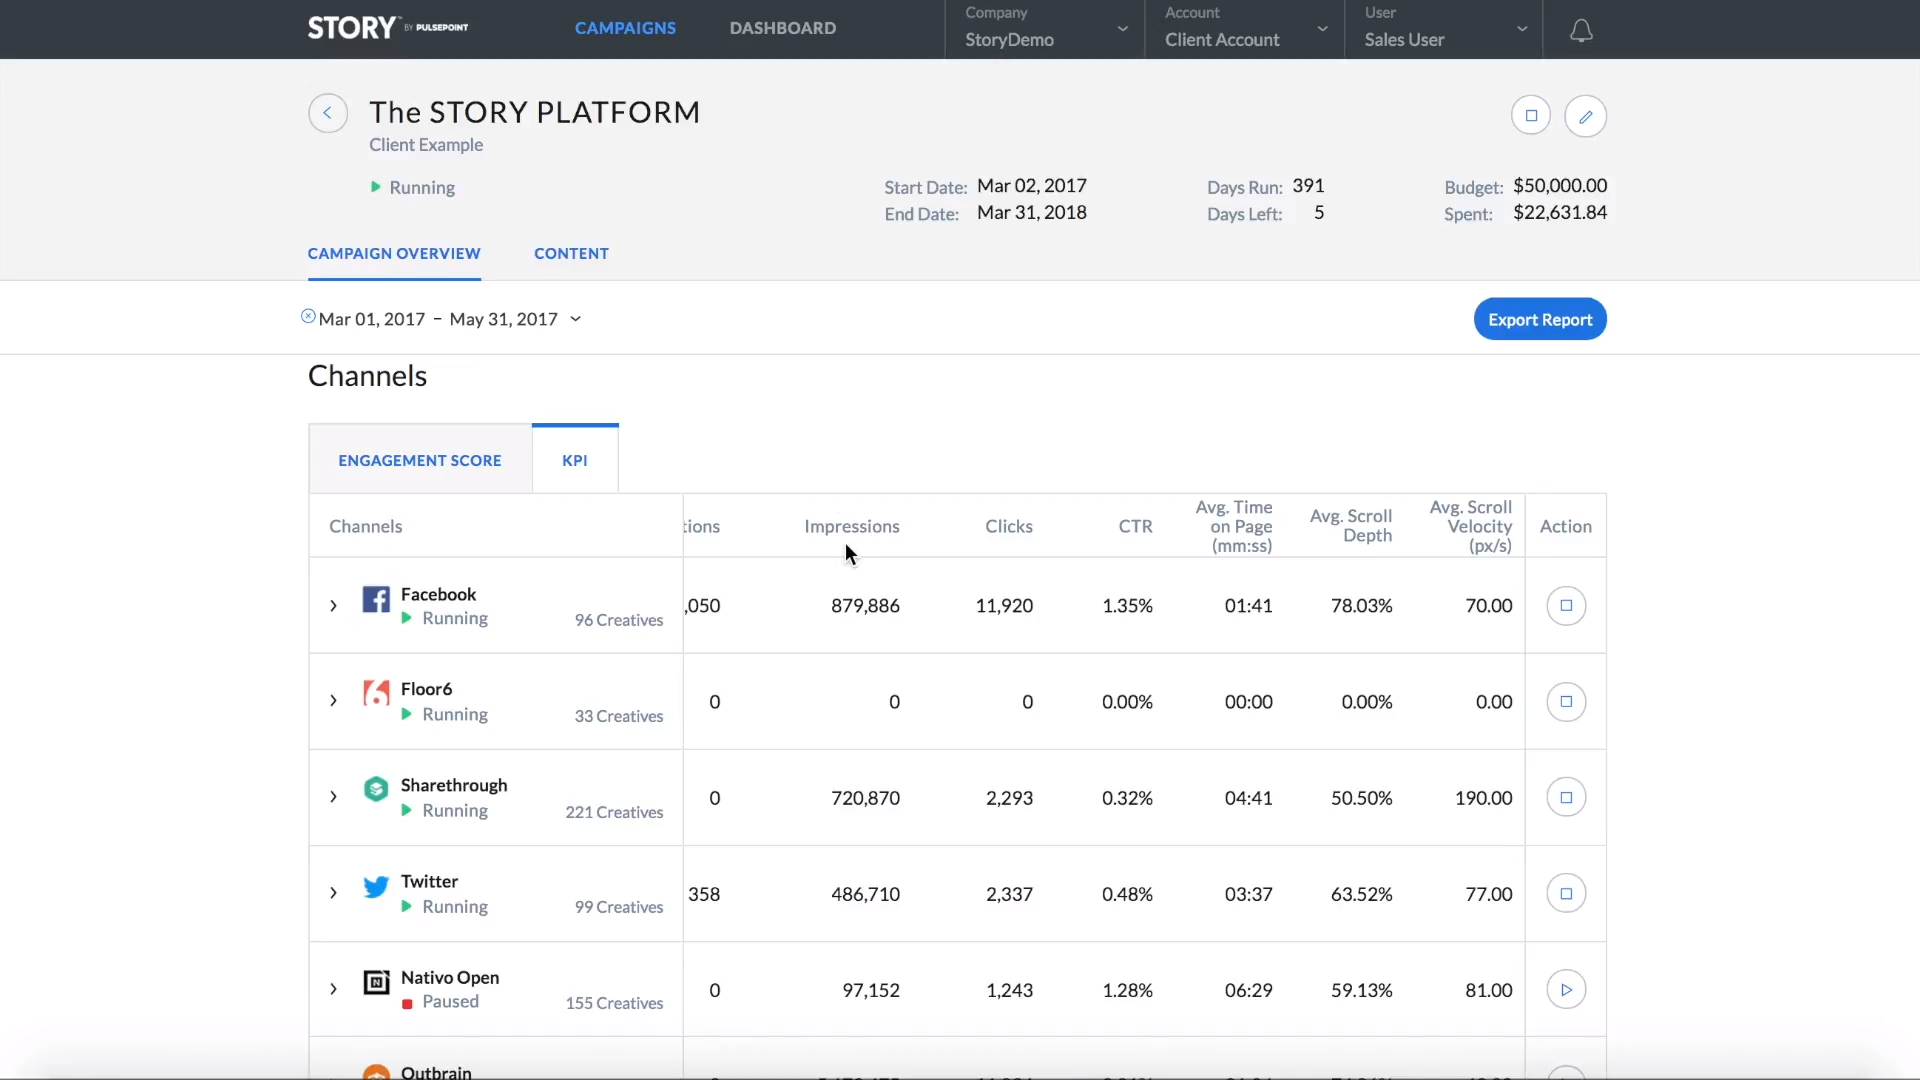Image resolution: width=1920 pixels, height=1080 pixels.
Task: Open the notifications bell
Action: click(1581, 30)
